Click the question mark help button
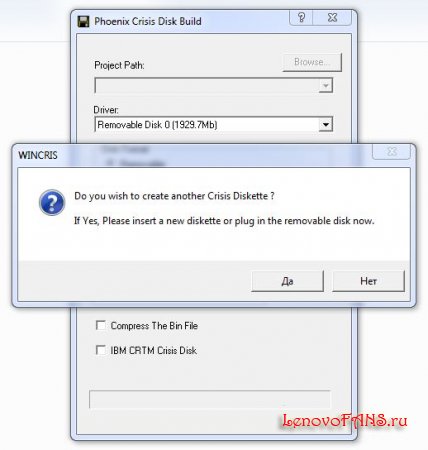This screenshot has height=450, width=428. point(301,17)
